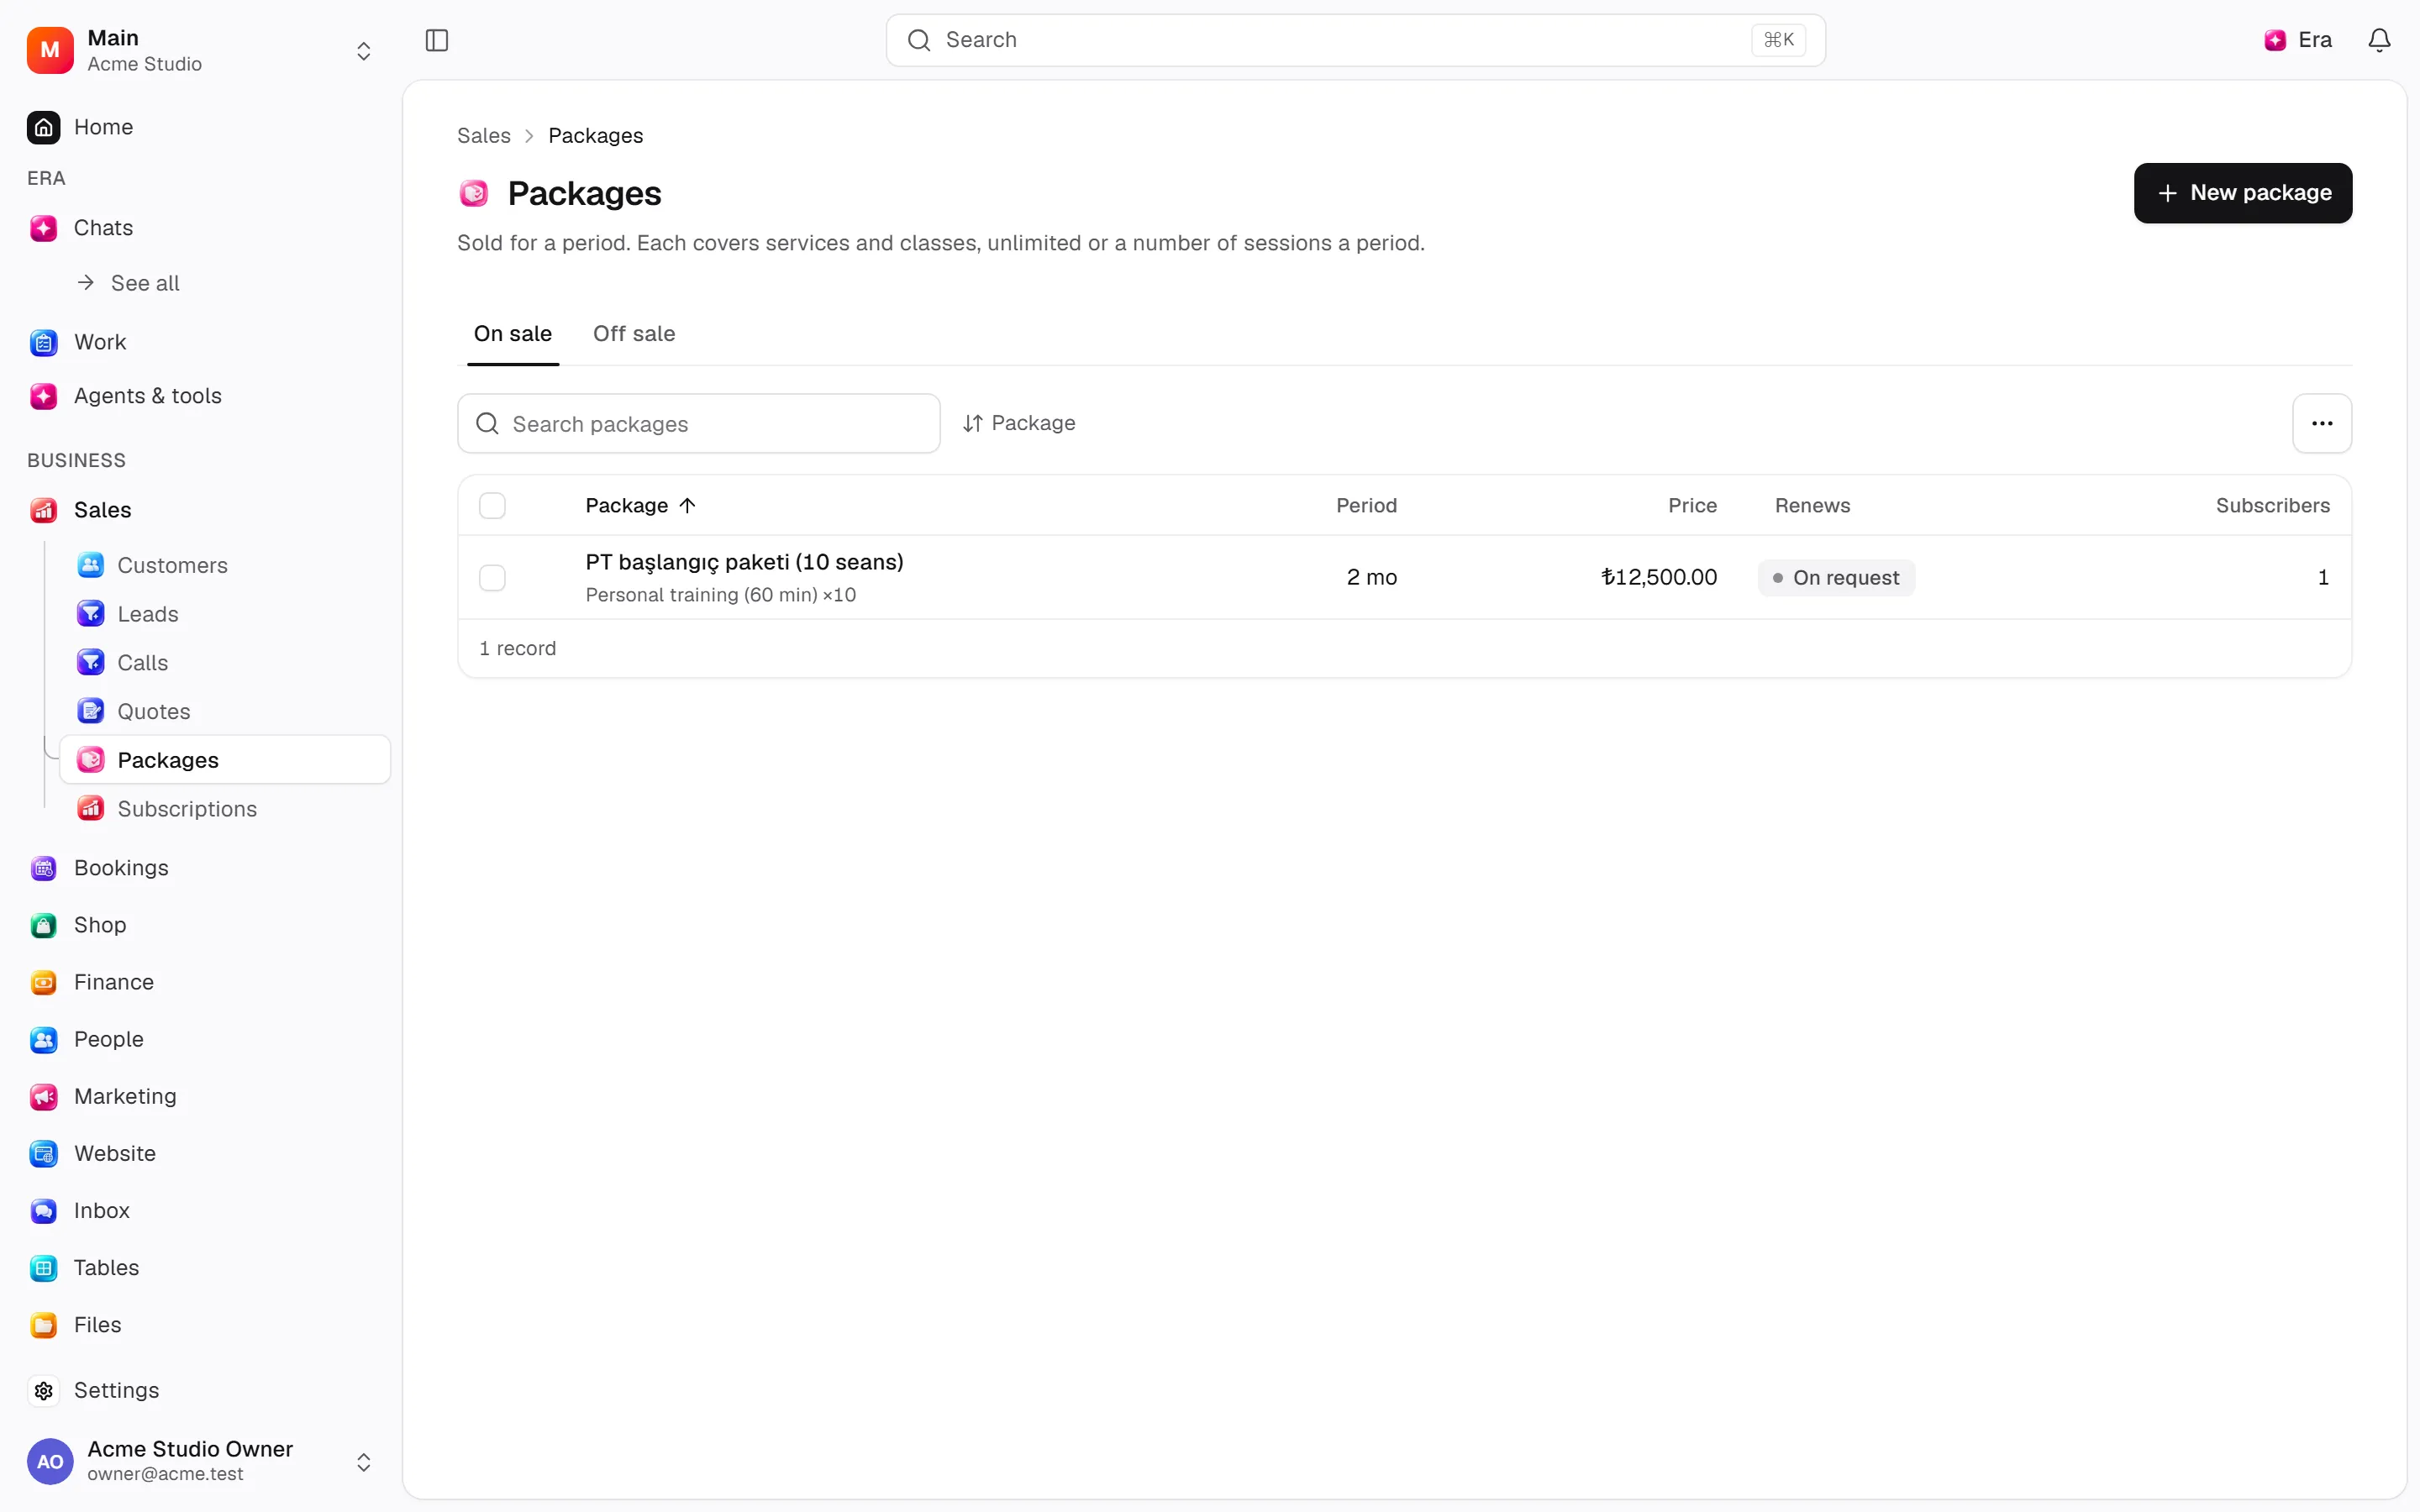Image resolution: width=2420 pixels, height=1512 pixels.
Task: Open Subscriptions icon under Sales
Action: (x=91, y=808)
